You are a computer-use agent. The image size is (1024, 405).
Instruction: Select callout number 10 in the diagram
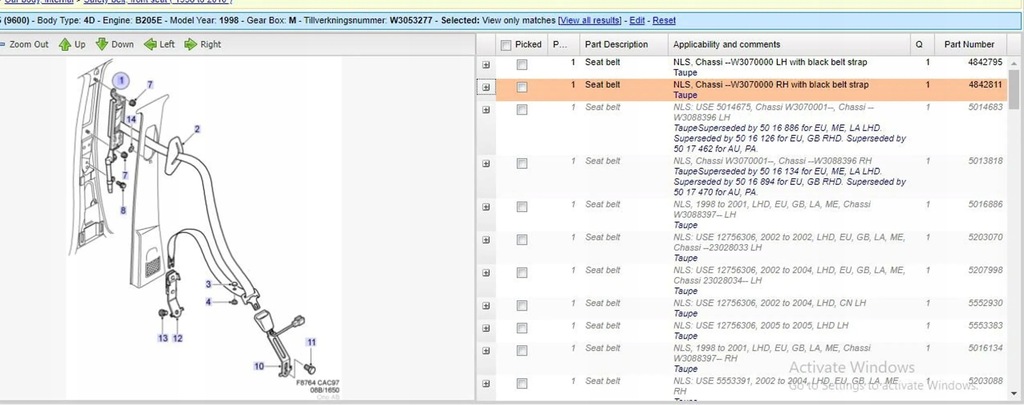(x=259, y=366)
